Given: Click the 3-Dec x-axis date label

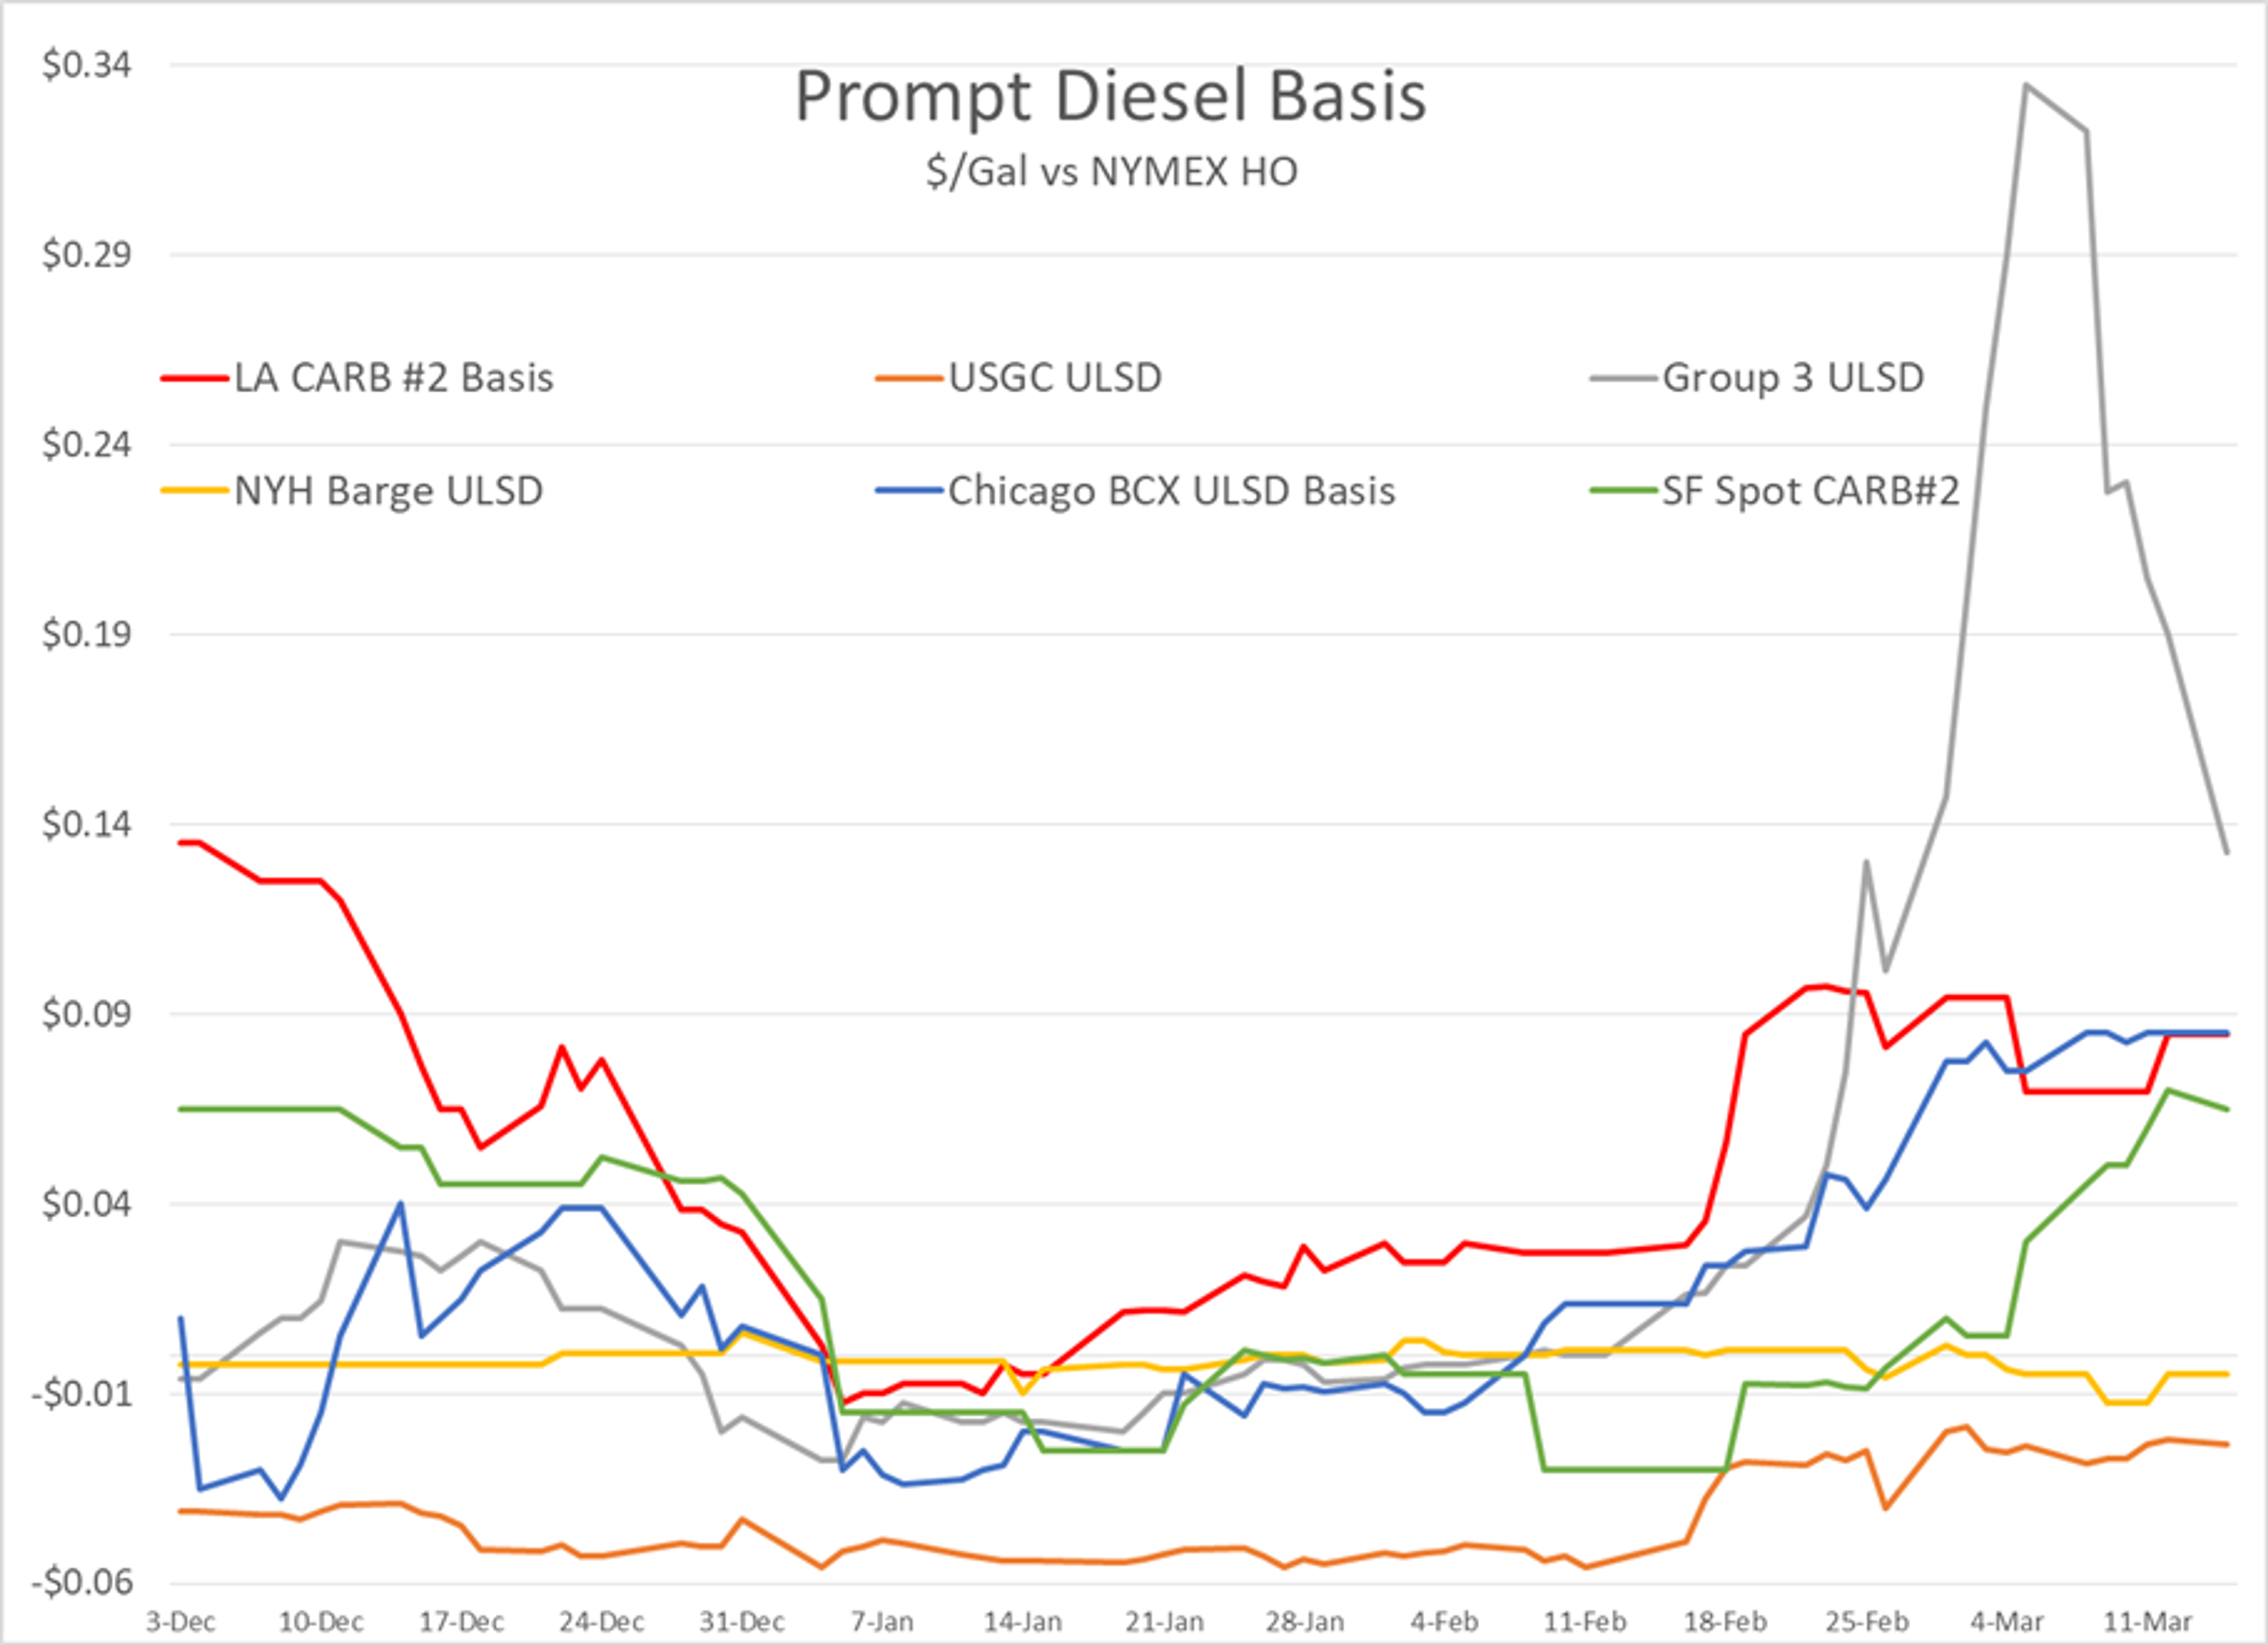Looking at the screenshot, I should pos(180,1621).
